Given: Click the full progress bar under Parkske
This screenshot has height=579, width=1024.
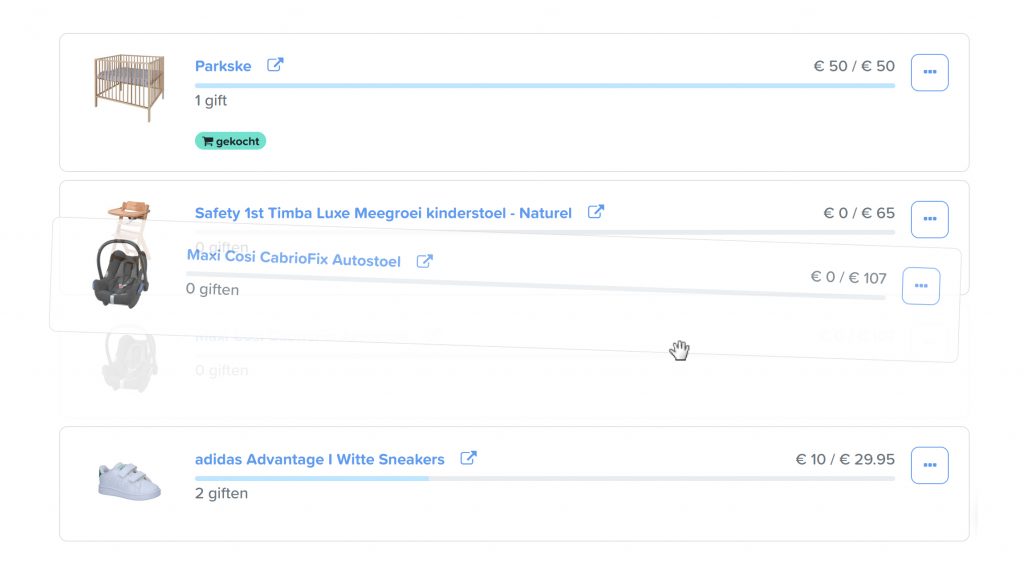Looking at the screenshot, I should [545, 86].
